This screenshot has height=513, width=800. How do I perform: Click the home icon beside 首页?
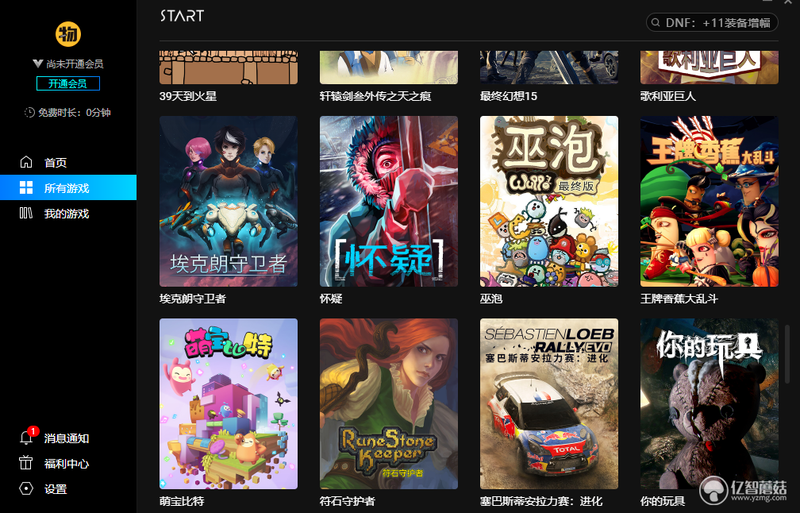[26, 162]
